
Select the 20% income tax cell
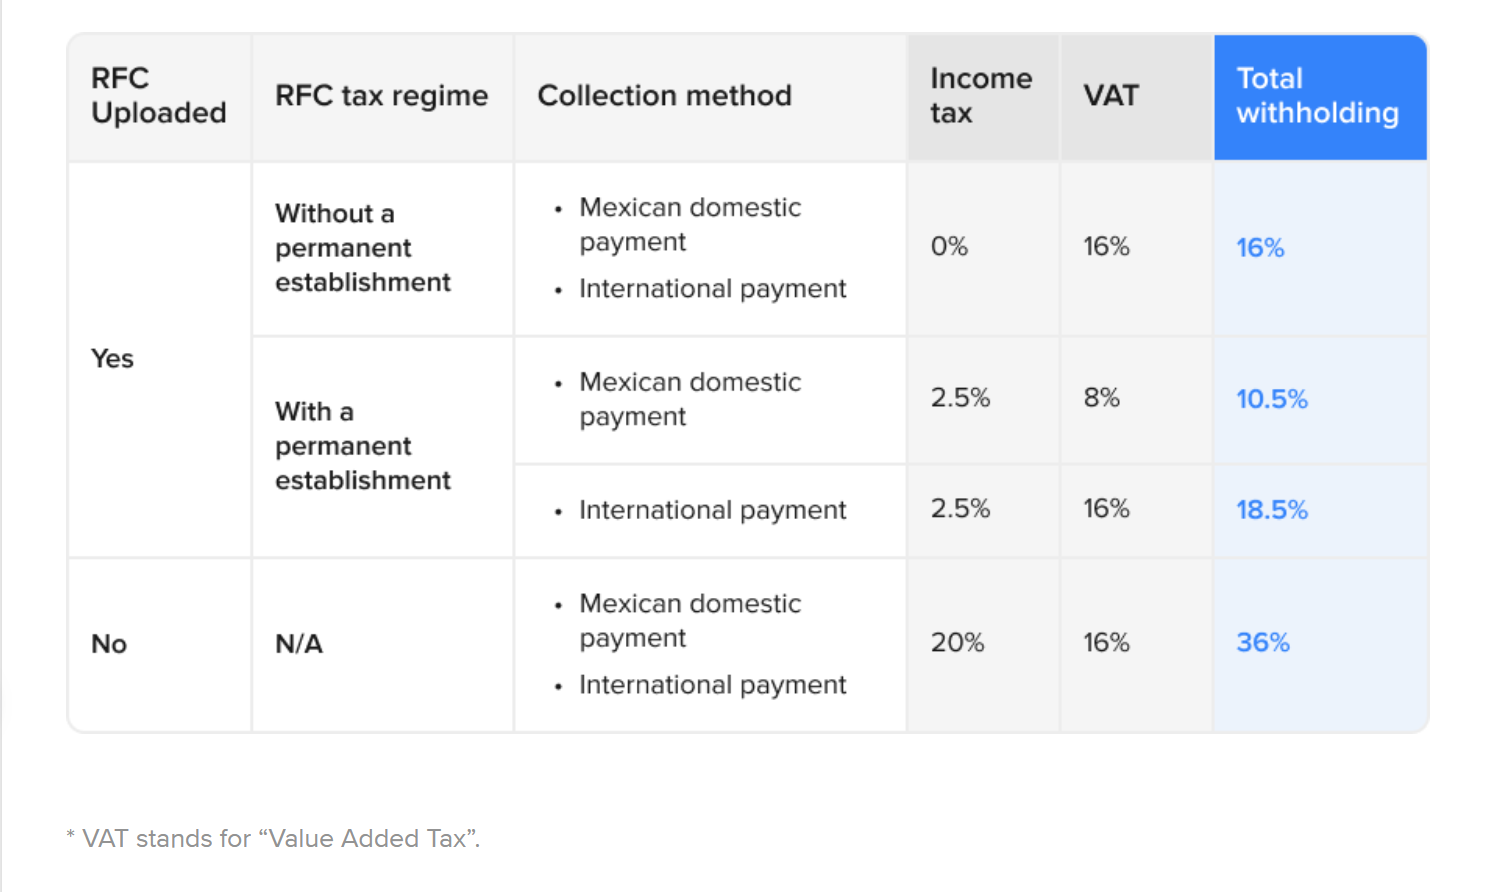coord(957,643)
